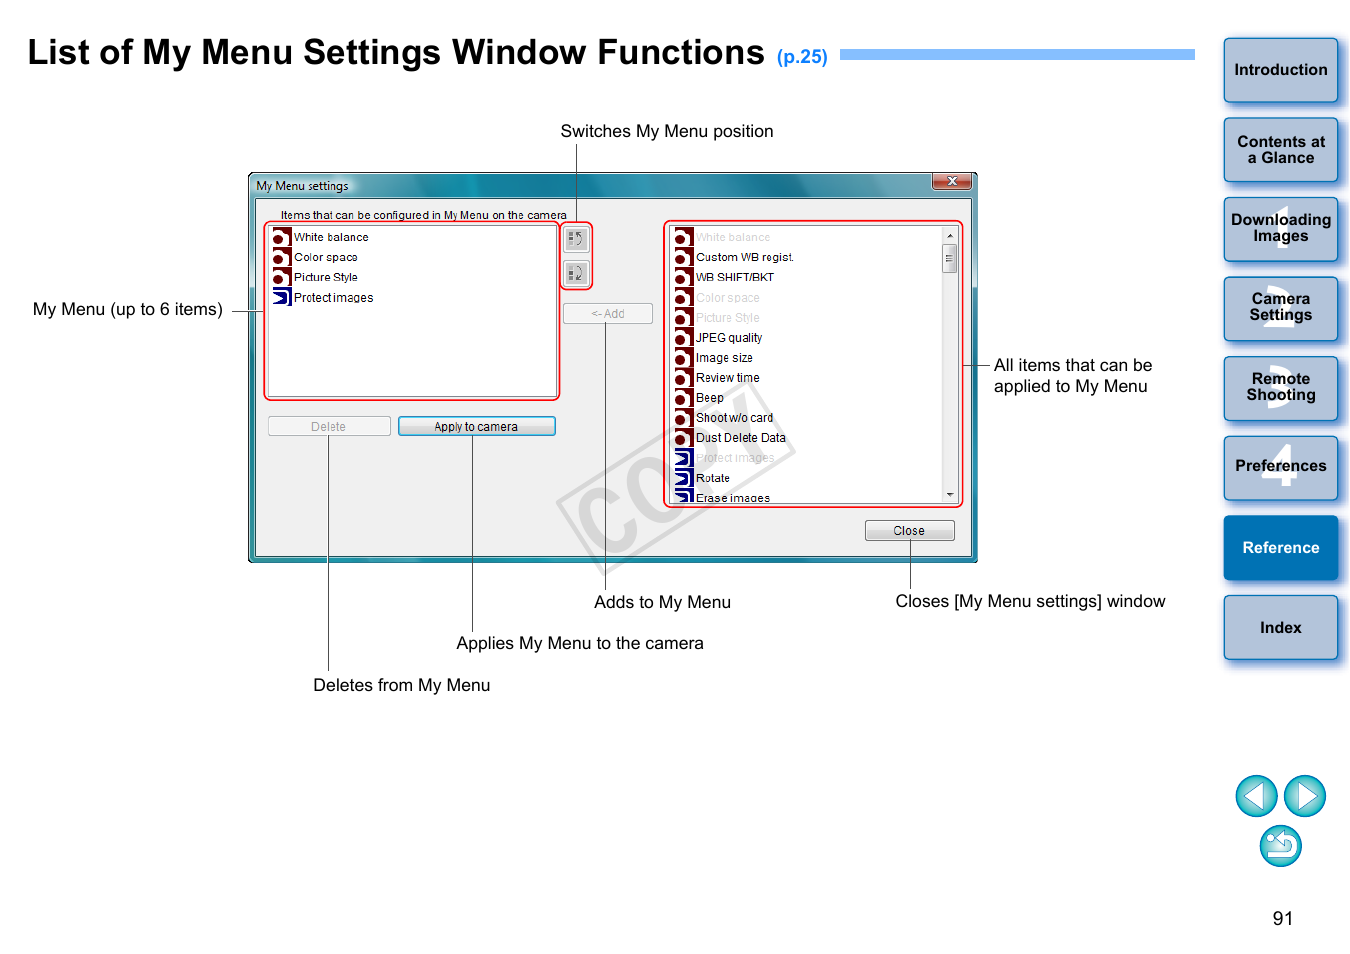The height and width of the screenshot is (954, 1350).
Task: Select WB SHIFT/BKT item
Action: click(735, 277)
